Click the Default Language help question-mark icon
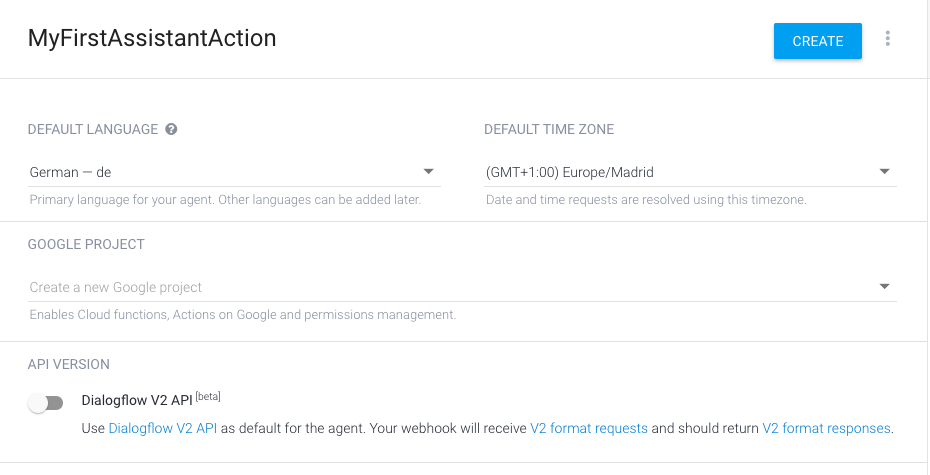The image size is (930, 475). point(171,129)
